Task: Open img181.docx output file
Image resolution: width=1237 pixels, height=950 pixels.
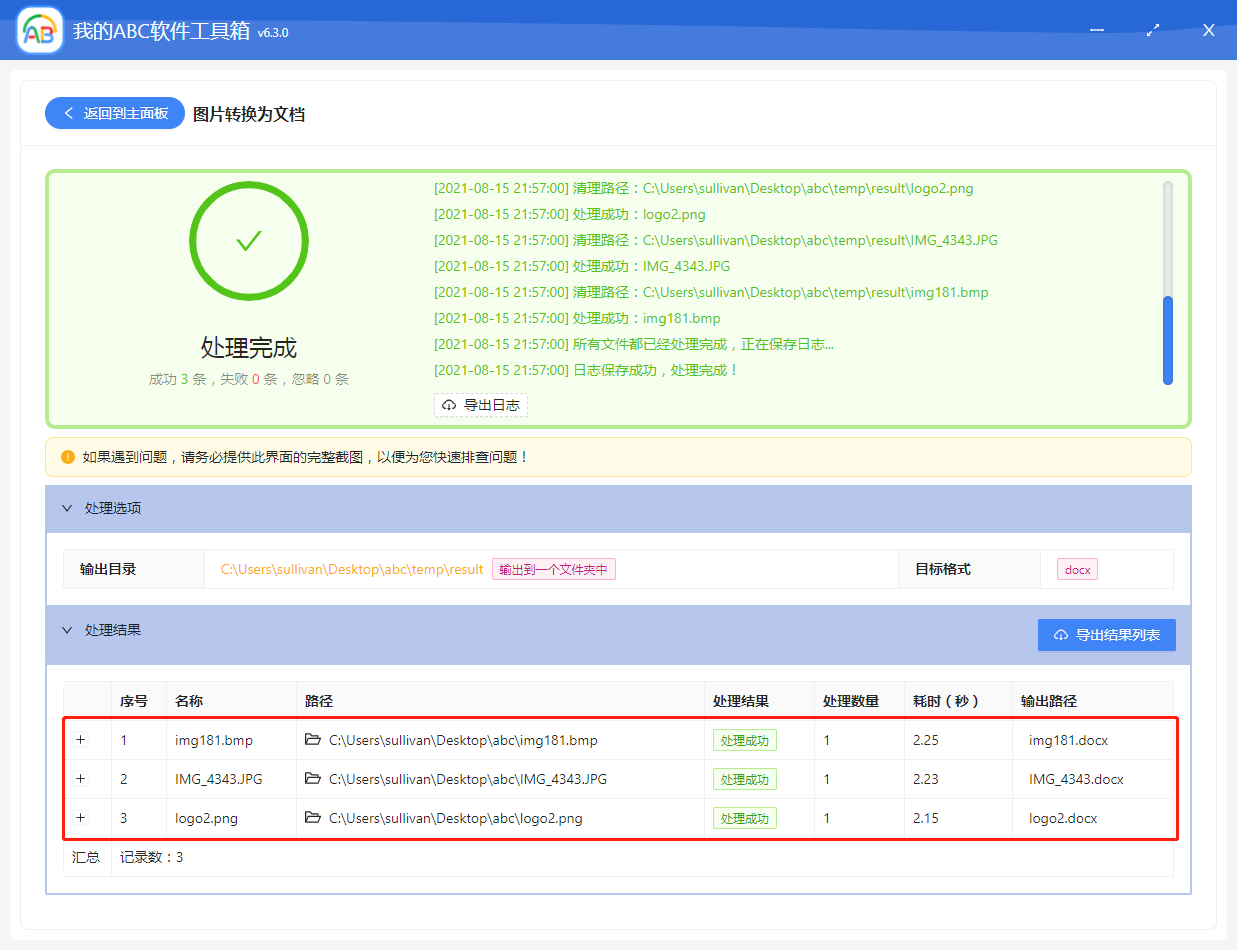Action: pos(1068,741)
